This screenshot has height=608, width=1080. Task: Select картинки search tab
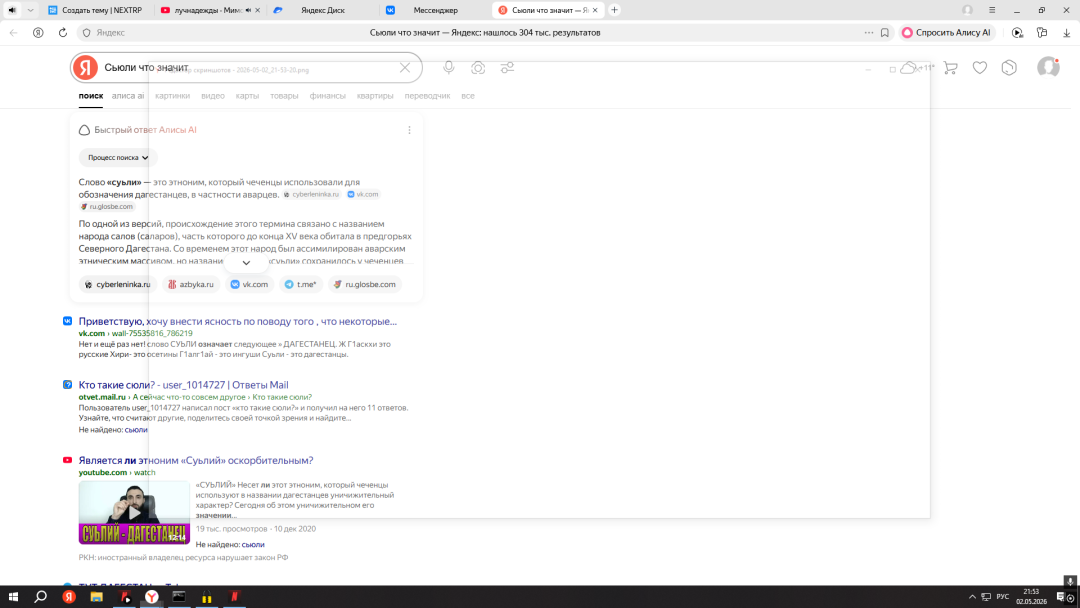coord(172,96)
